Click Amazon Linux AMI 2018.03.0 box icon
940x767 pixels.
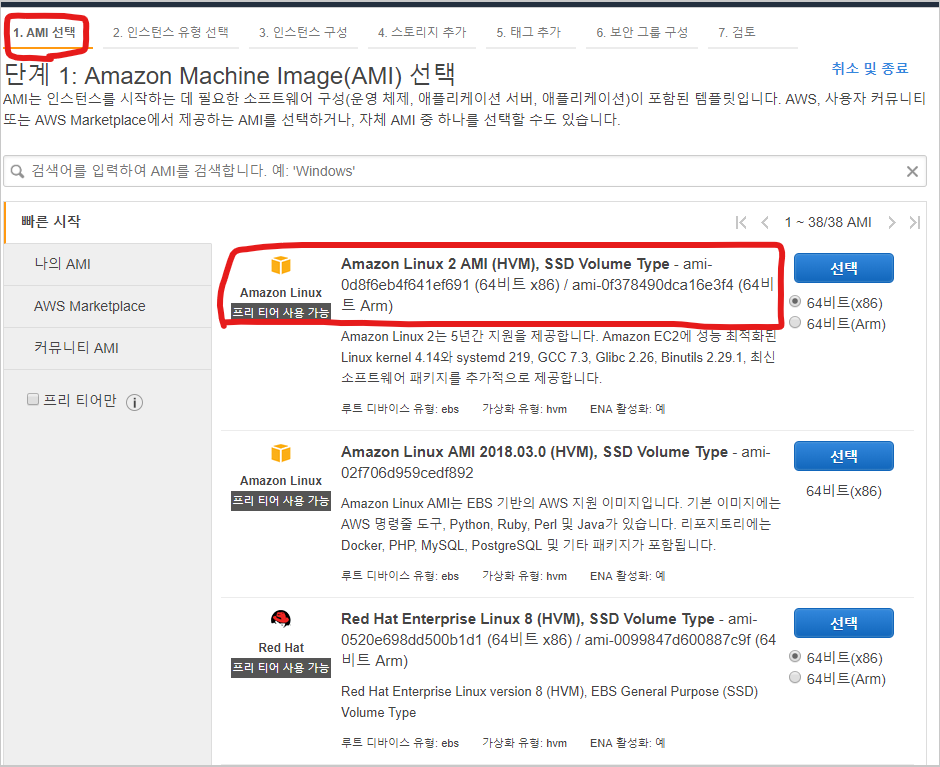(281, 453)
